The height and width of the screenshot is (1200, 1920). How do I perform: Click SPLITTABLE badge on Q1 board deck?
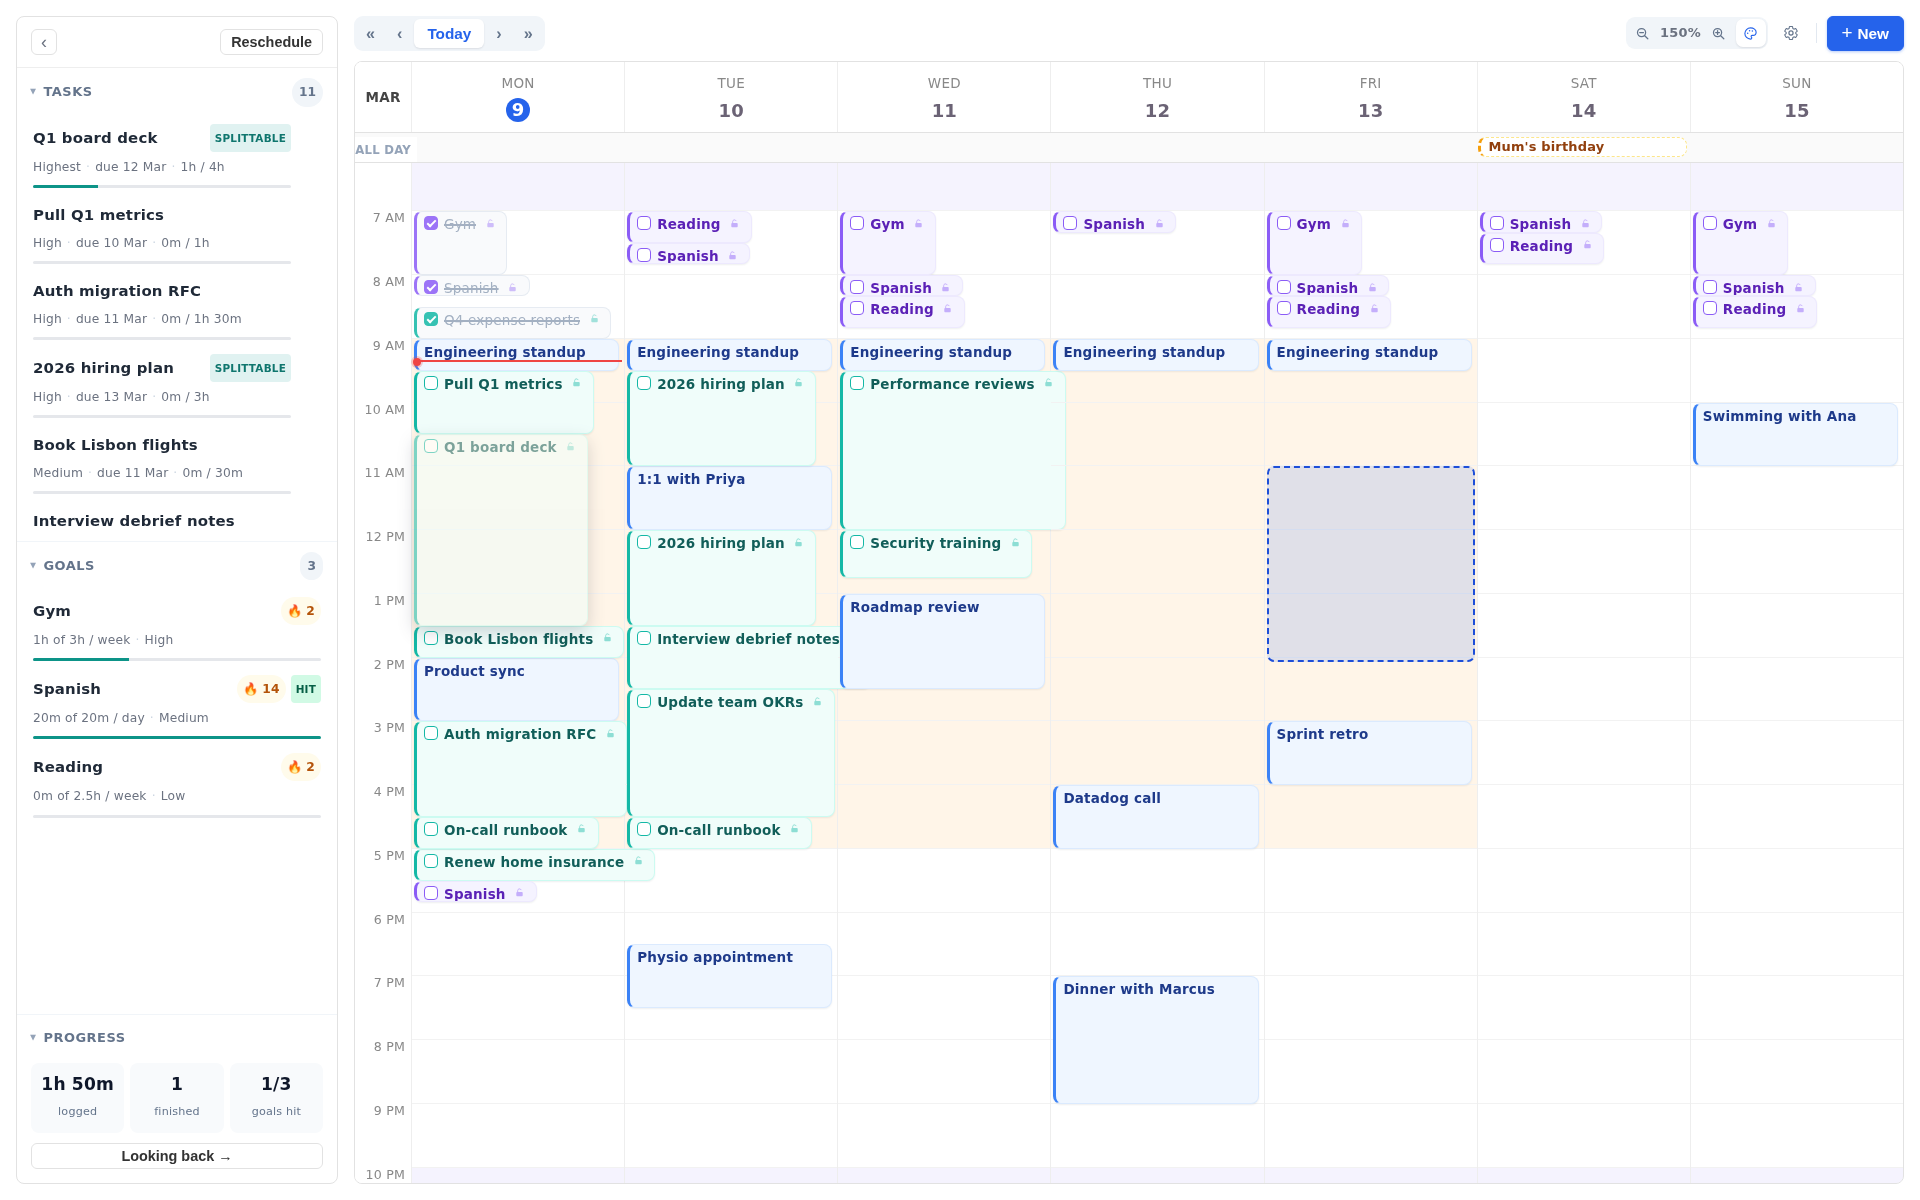click(x=250, y=138)
